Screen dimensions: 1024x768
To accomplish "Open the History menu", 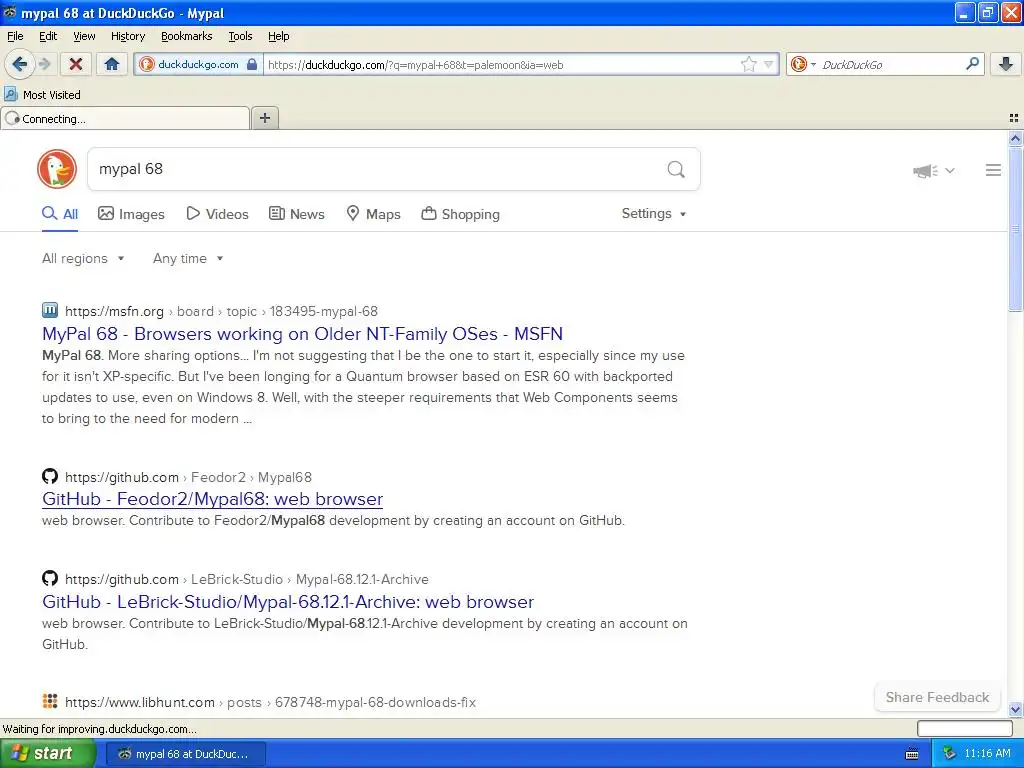I will pyautogui.click(x=127, y=36).
